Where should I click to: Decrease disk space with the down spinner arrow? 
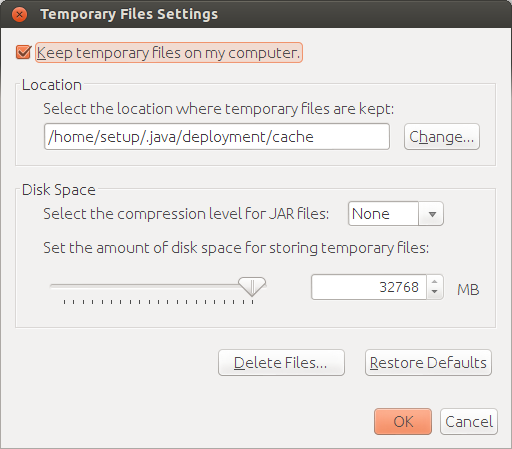(x=434, y=292)
